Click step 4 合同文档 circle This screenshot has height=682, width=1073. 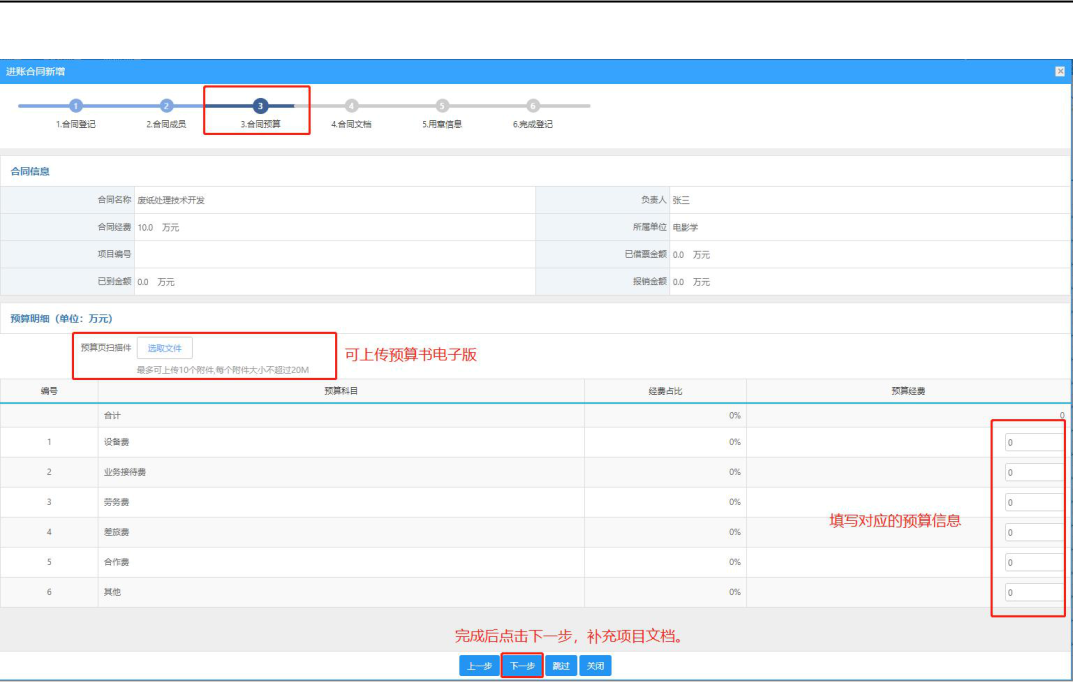[x=351, y=105]
